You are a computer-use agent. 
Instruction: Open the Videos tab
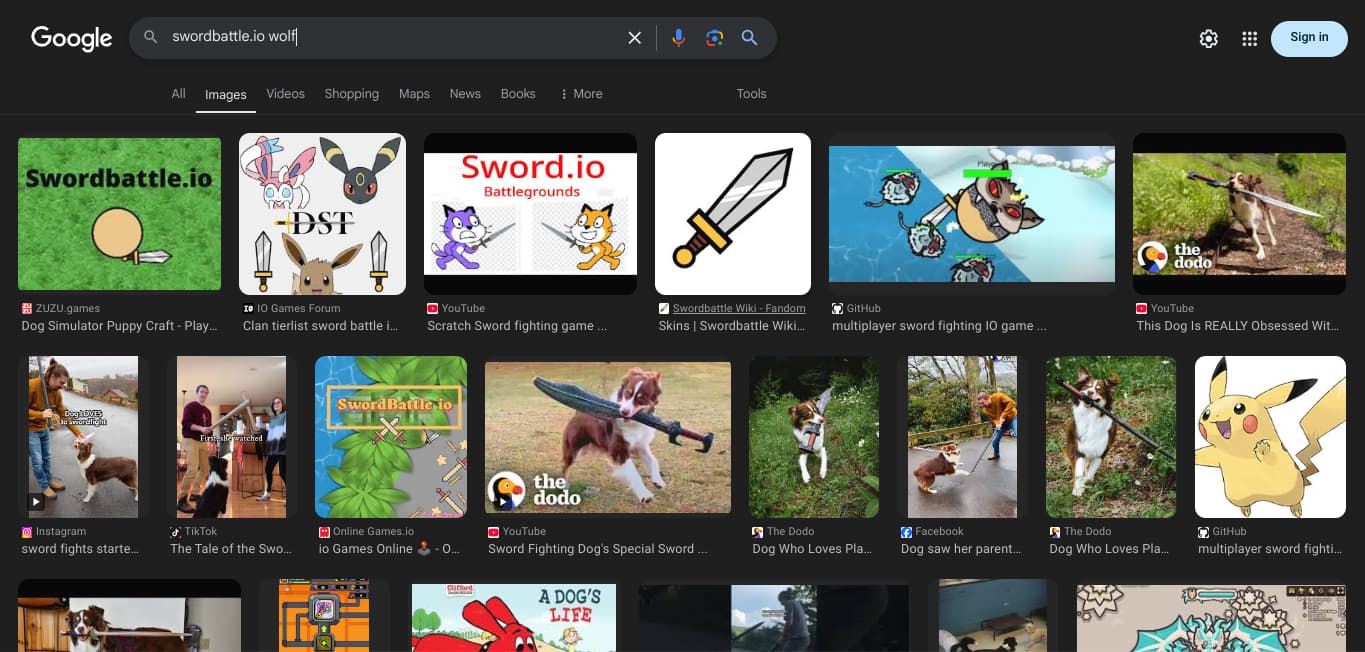(x=285, y=94)
